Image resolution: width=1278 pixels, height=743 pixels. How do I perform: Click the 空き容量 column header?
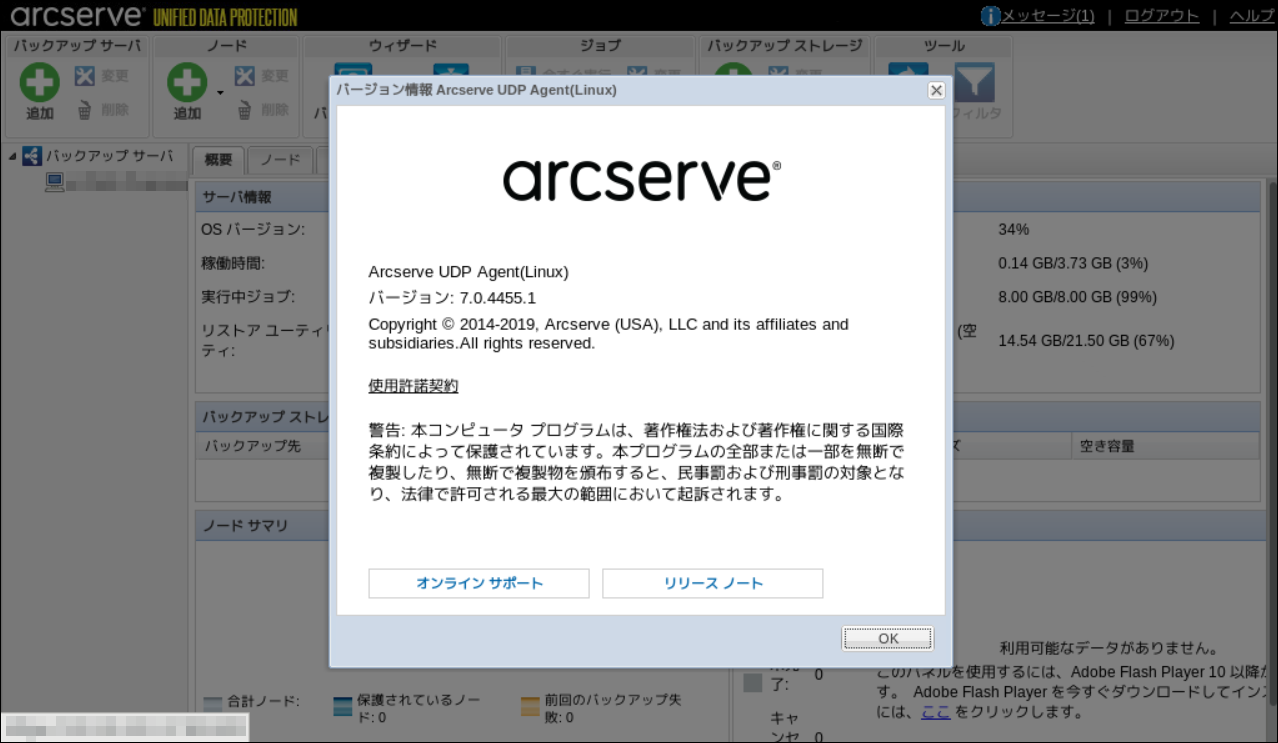(1107, 446)
